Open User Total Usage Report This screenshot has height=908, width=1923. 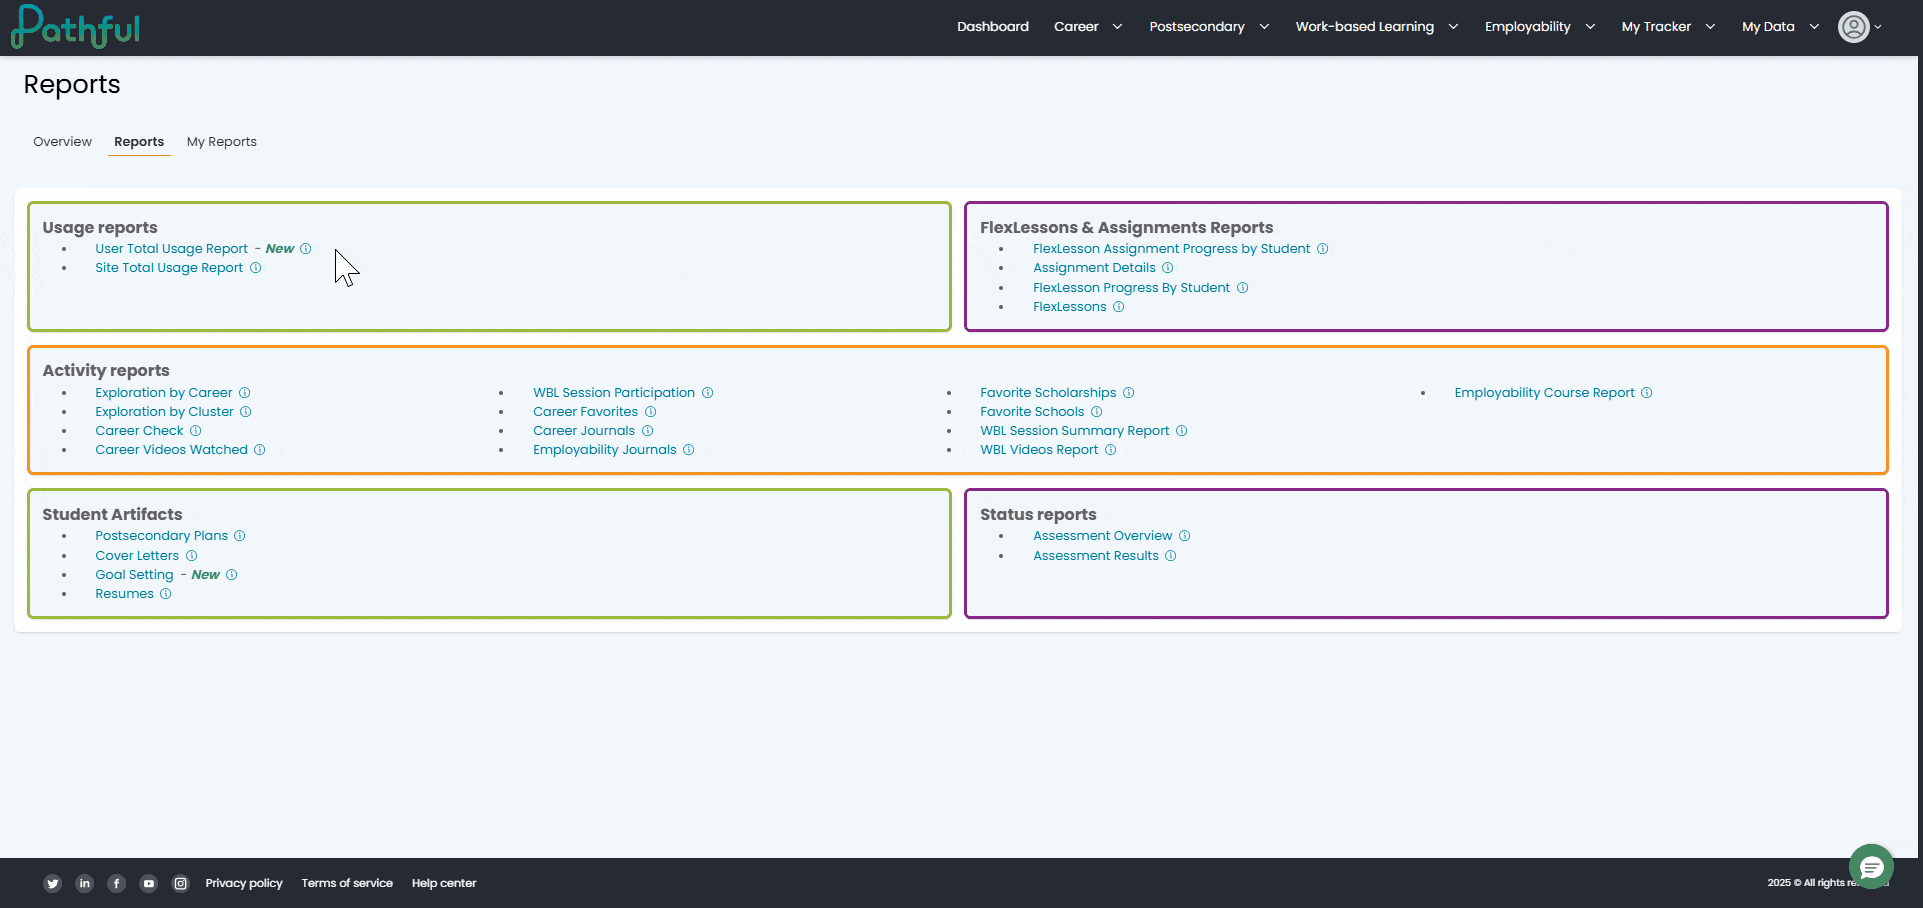tap(172, 249)
